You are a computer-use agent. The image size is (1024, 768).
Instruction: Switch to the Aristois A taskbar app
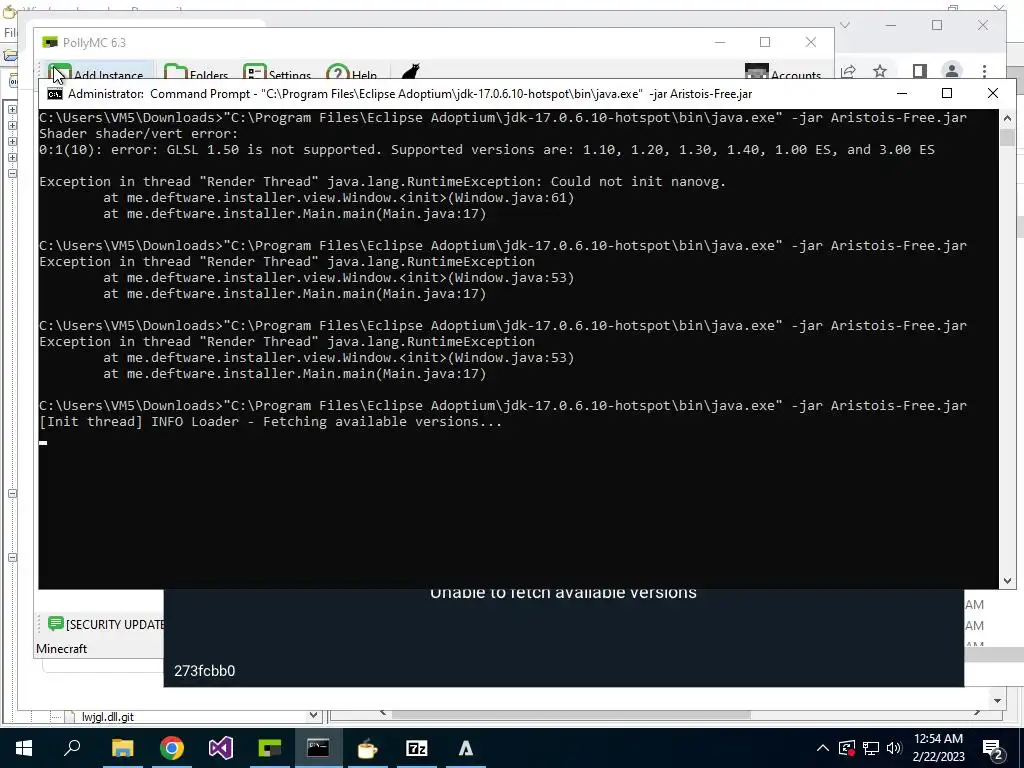(466, 748)
